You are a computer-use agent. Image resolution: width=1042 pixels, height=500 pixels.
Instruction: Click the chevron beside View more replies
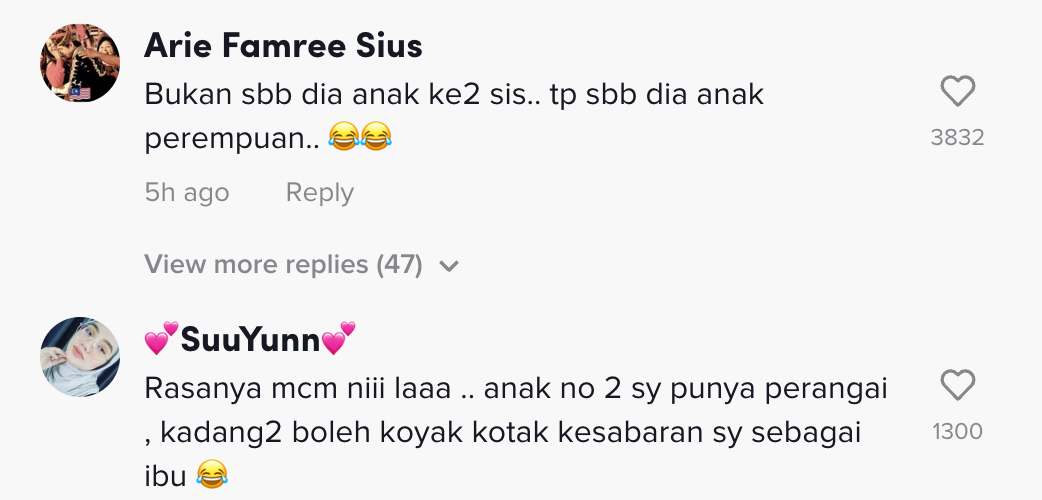[449, 266]
